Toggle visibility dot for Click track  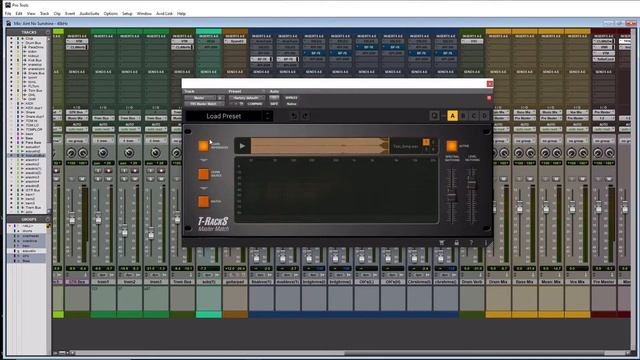click(11, 38)
